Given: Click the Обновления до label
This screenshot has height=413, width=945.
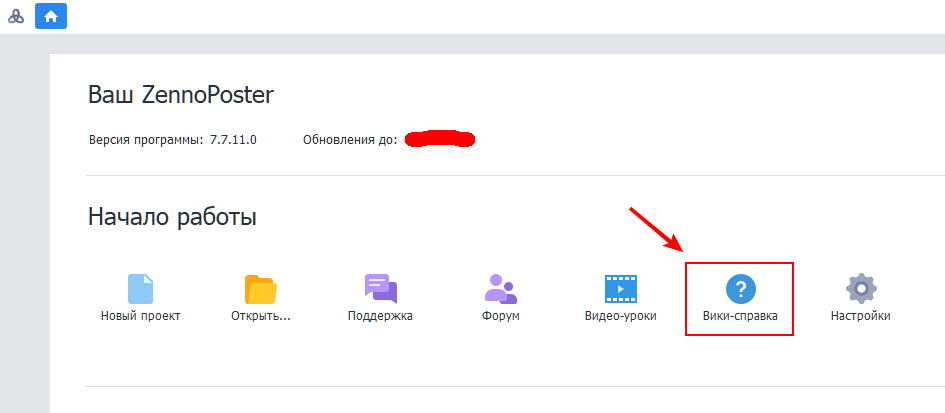Looking at the screenshot, I should tap(350, 140).
